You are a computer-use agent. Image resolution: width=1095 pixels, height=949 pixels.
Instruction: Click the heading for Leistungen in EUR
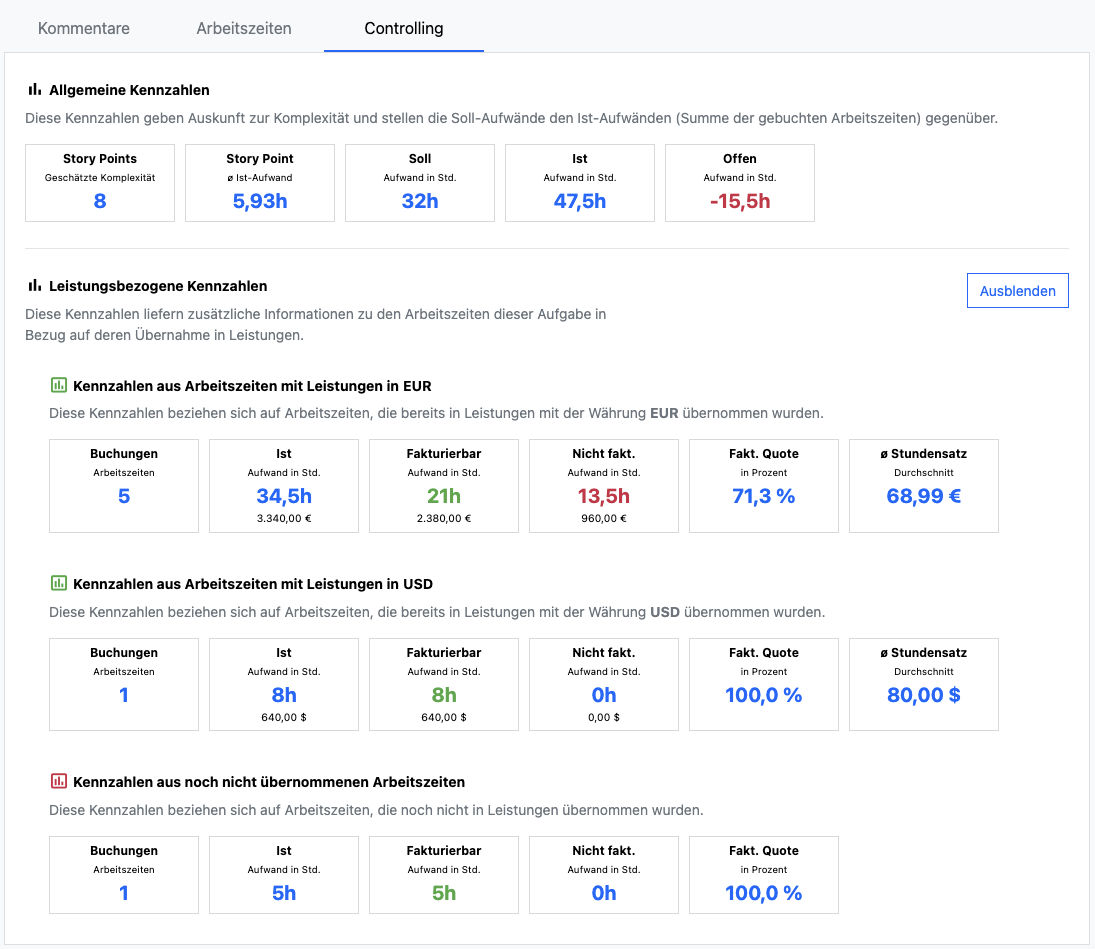click(x=252, y=386)
